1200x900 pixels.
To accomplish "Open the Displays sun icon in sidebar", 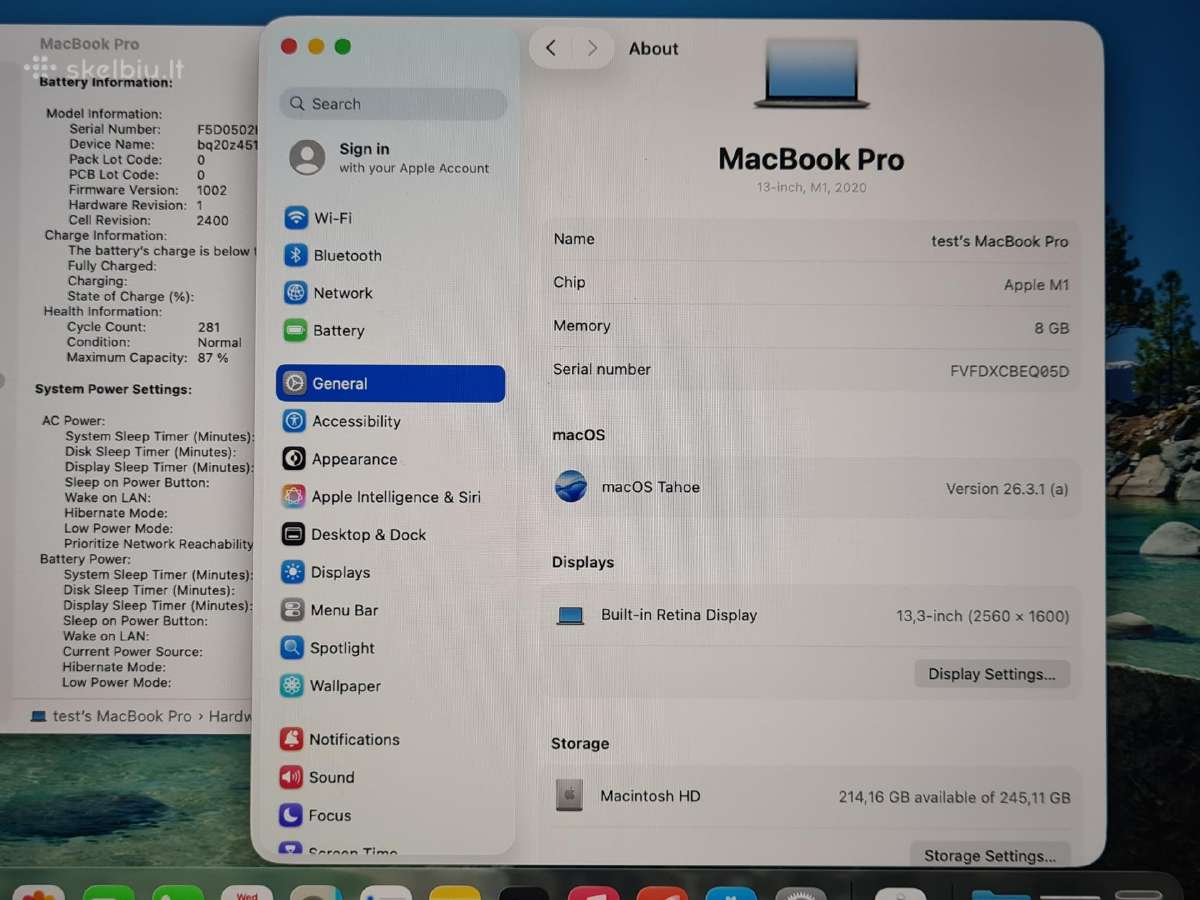I will coord(293,572).
